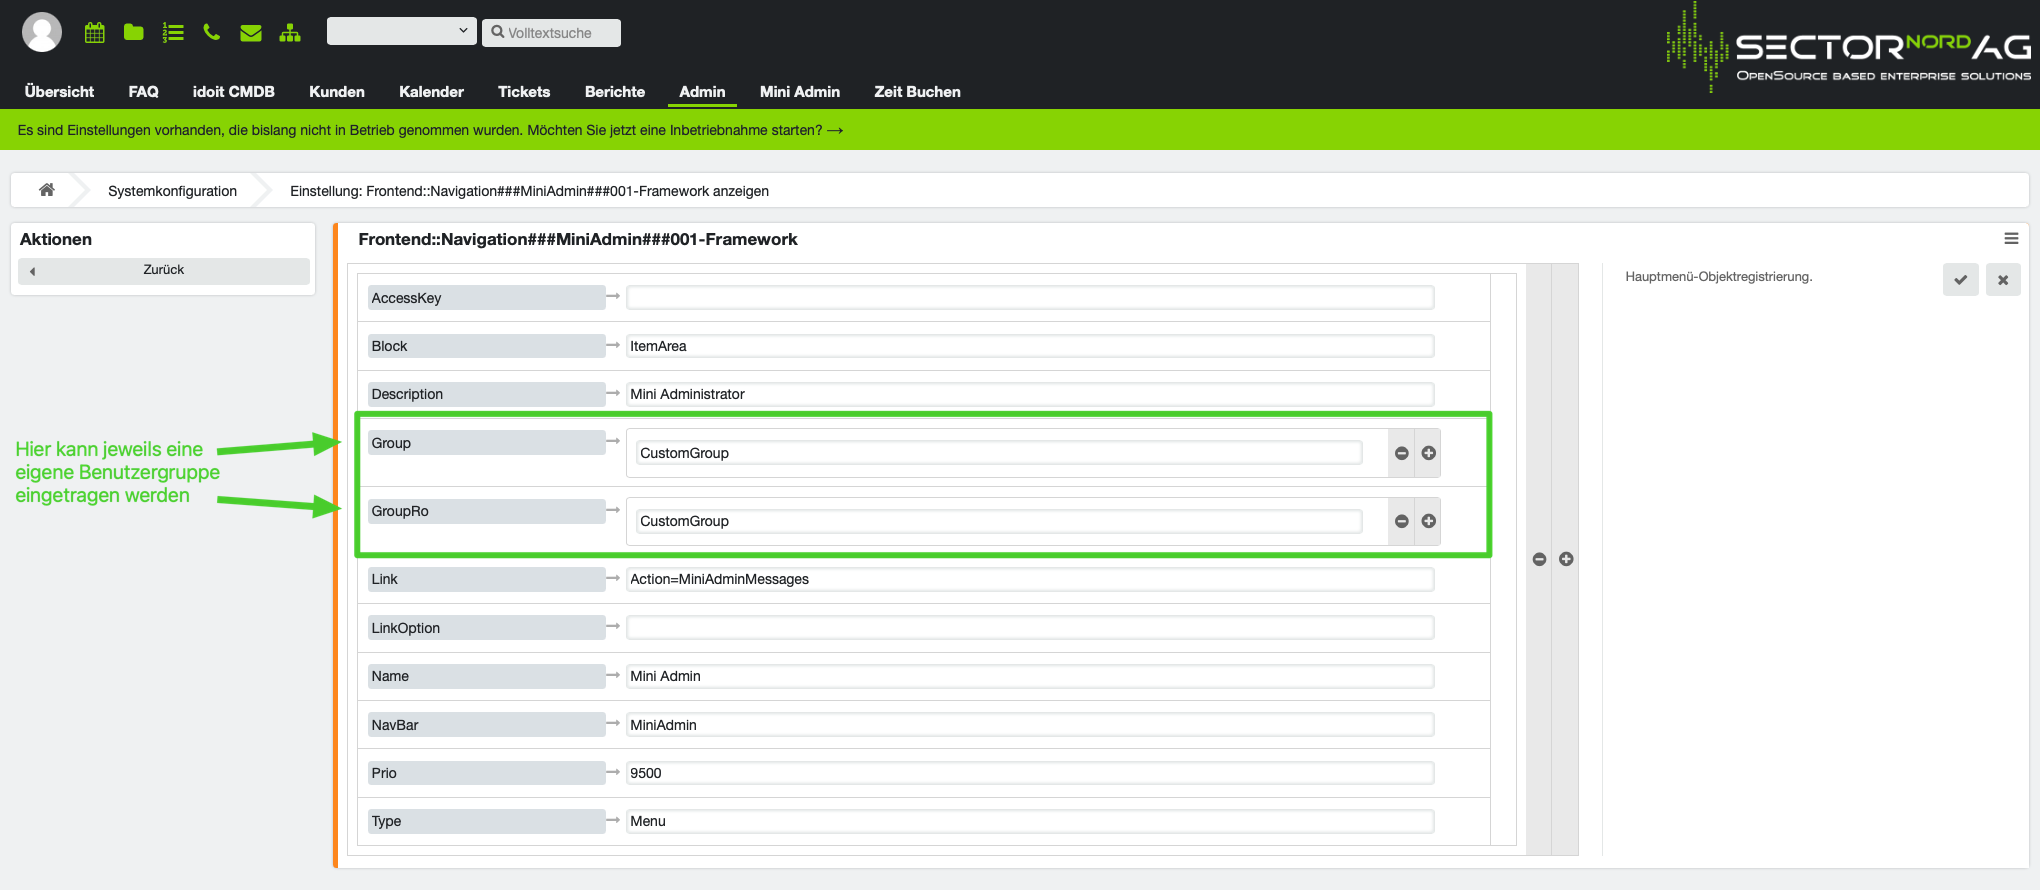Image resolution: width=2040 pixels, height=890 pixels.
Task: Open the idoit CMDB menu
Action: [x=234, y=91]
